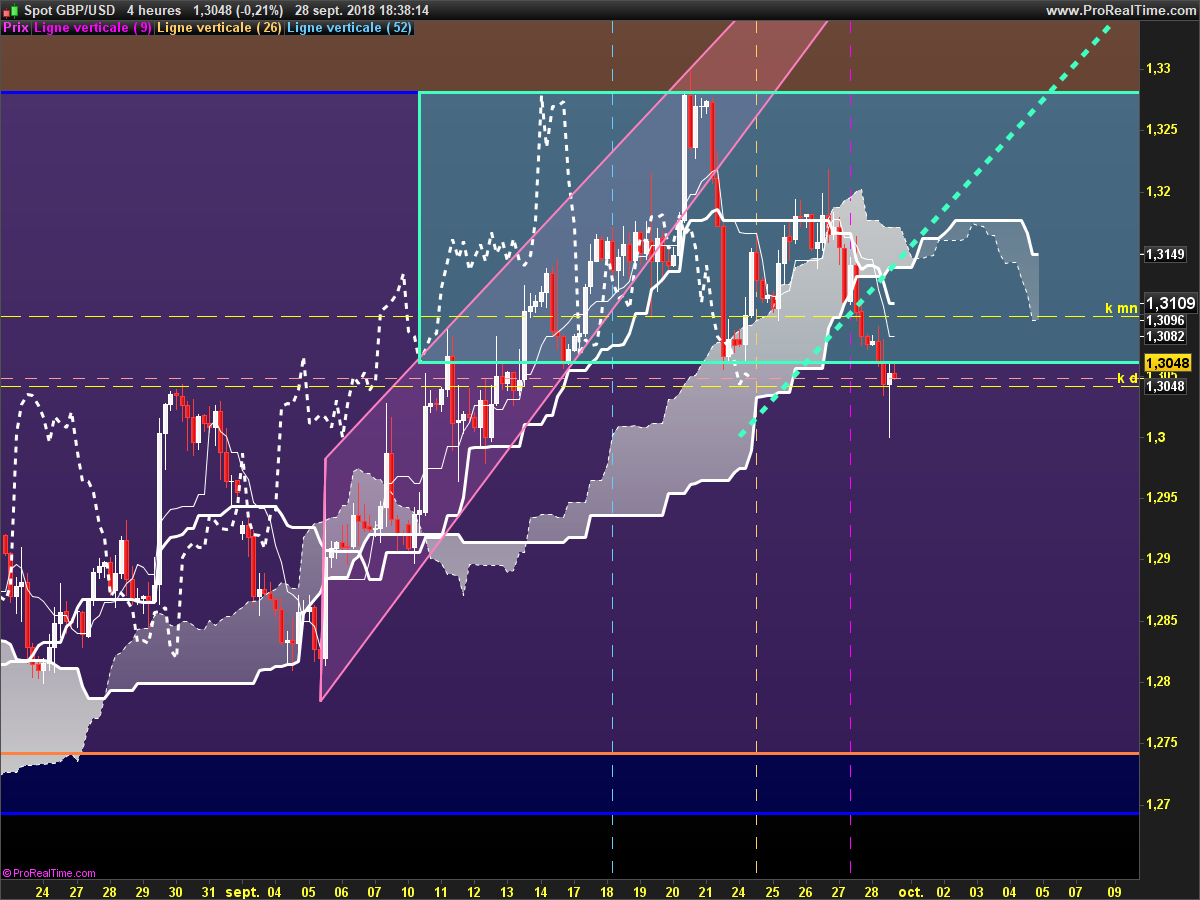This screenshot has width=1200, height=900.
Task: Click the 'k mn' yellow line label
Action: coord(1121,308)
